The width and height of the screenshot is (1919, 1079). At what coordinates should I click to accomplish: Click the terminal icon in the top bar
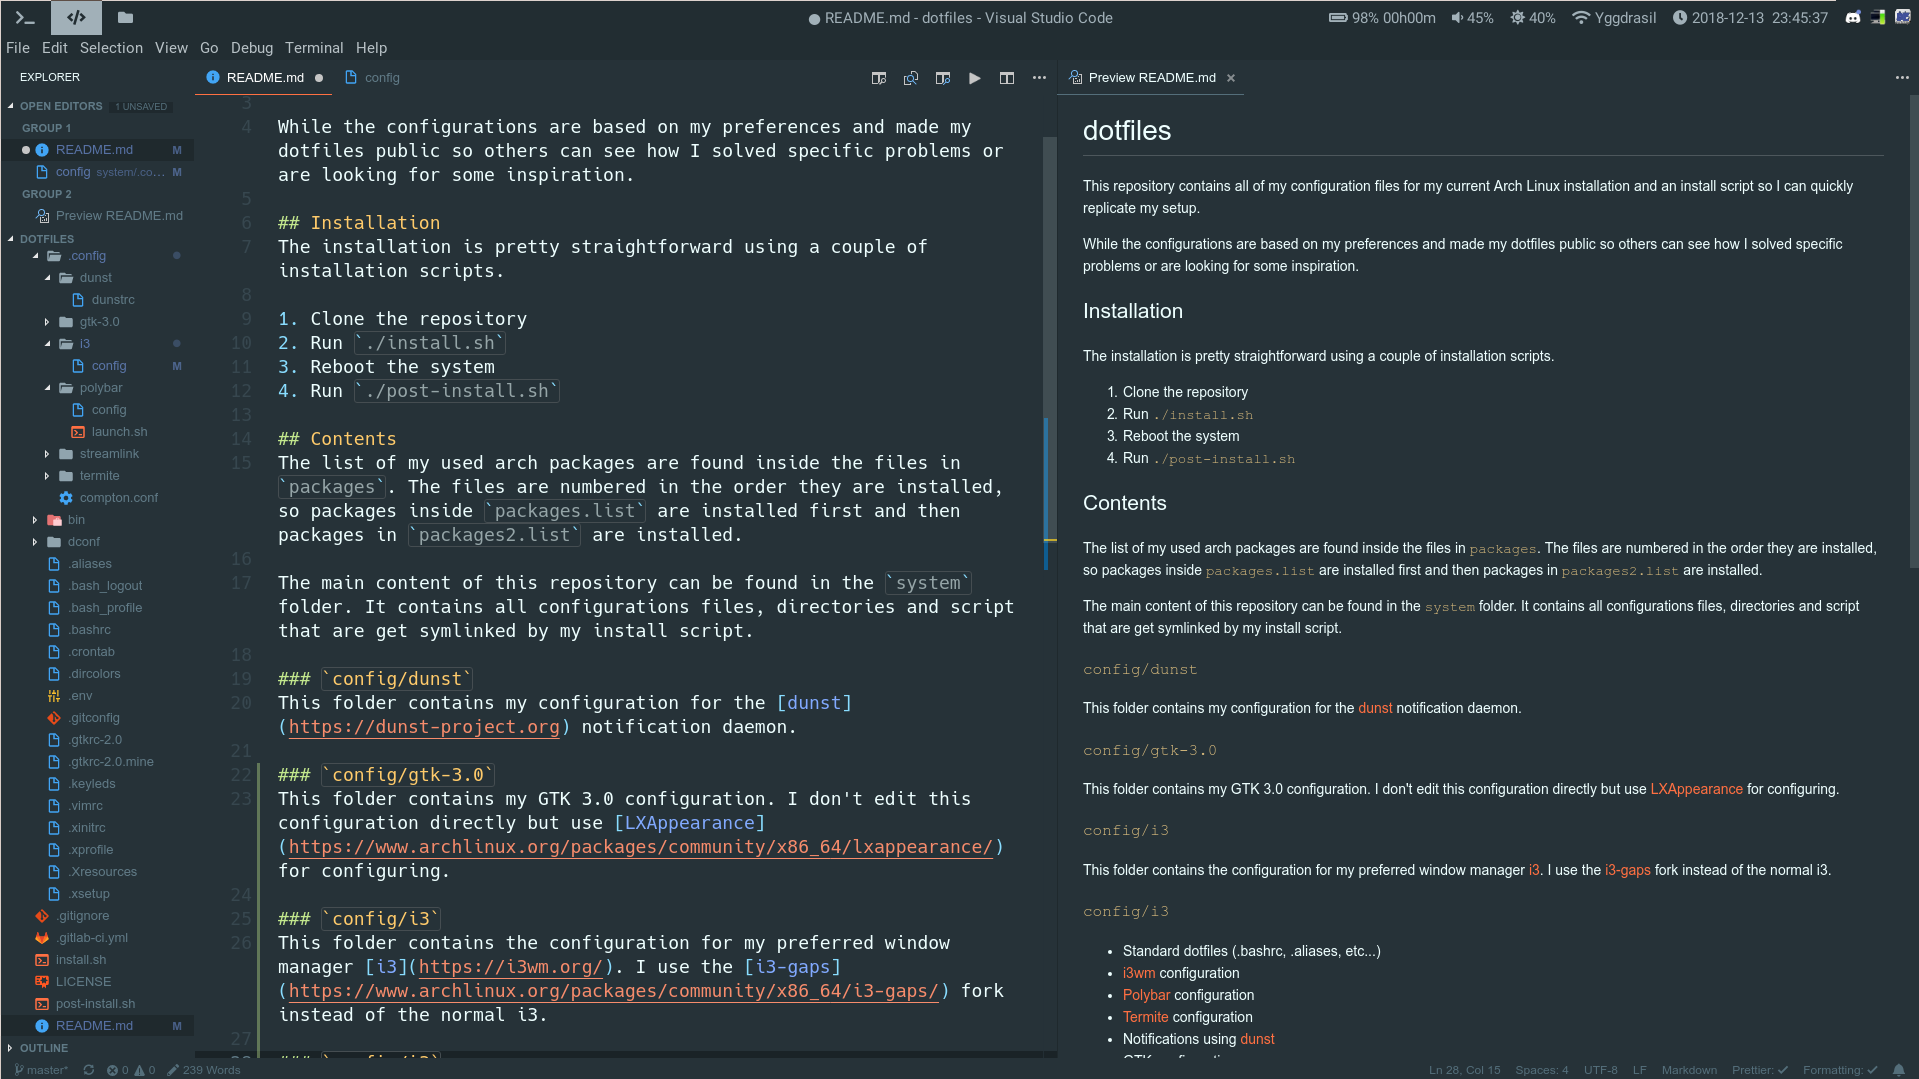click(25, 17)
